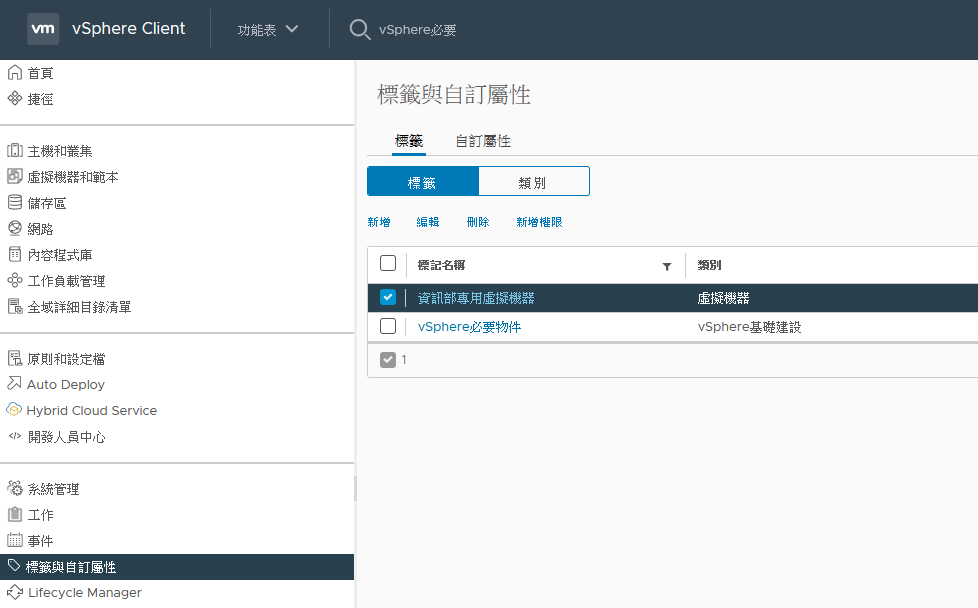Click the 網路 networking icon

[14, 229]
